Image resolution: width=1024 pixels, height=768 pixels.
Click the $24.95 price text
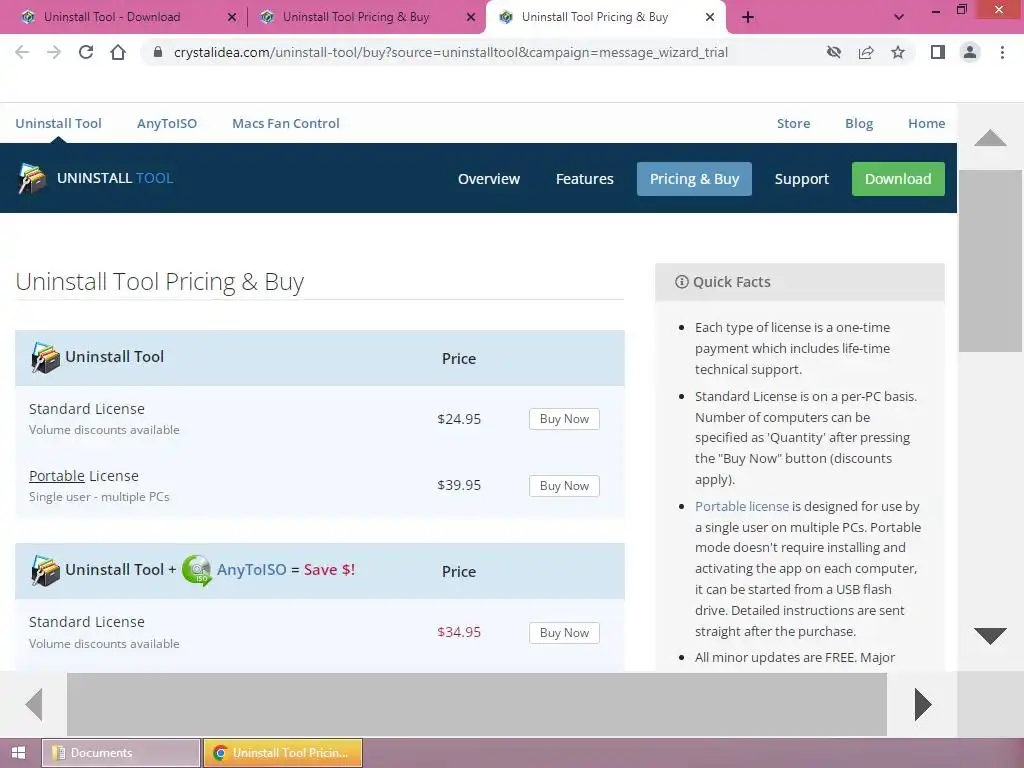coord(459,419)
